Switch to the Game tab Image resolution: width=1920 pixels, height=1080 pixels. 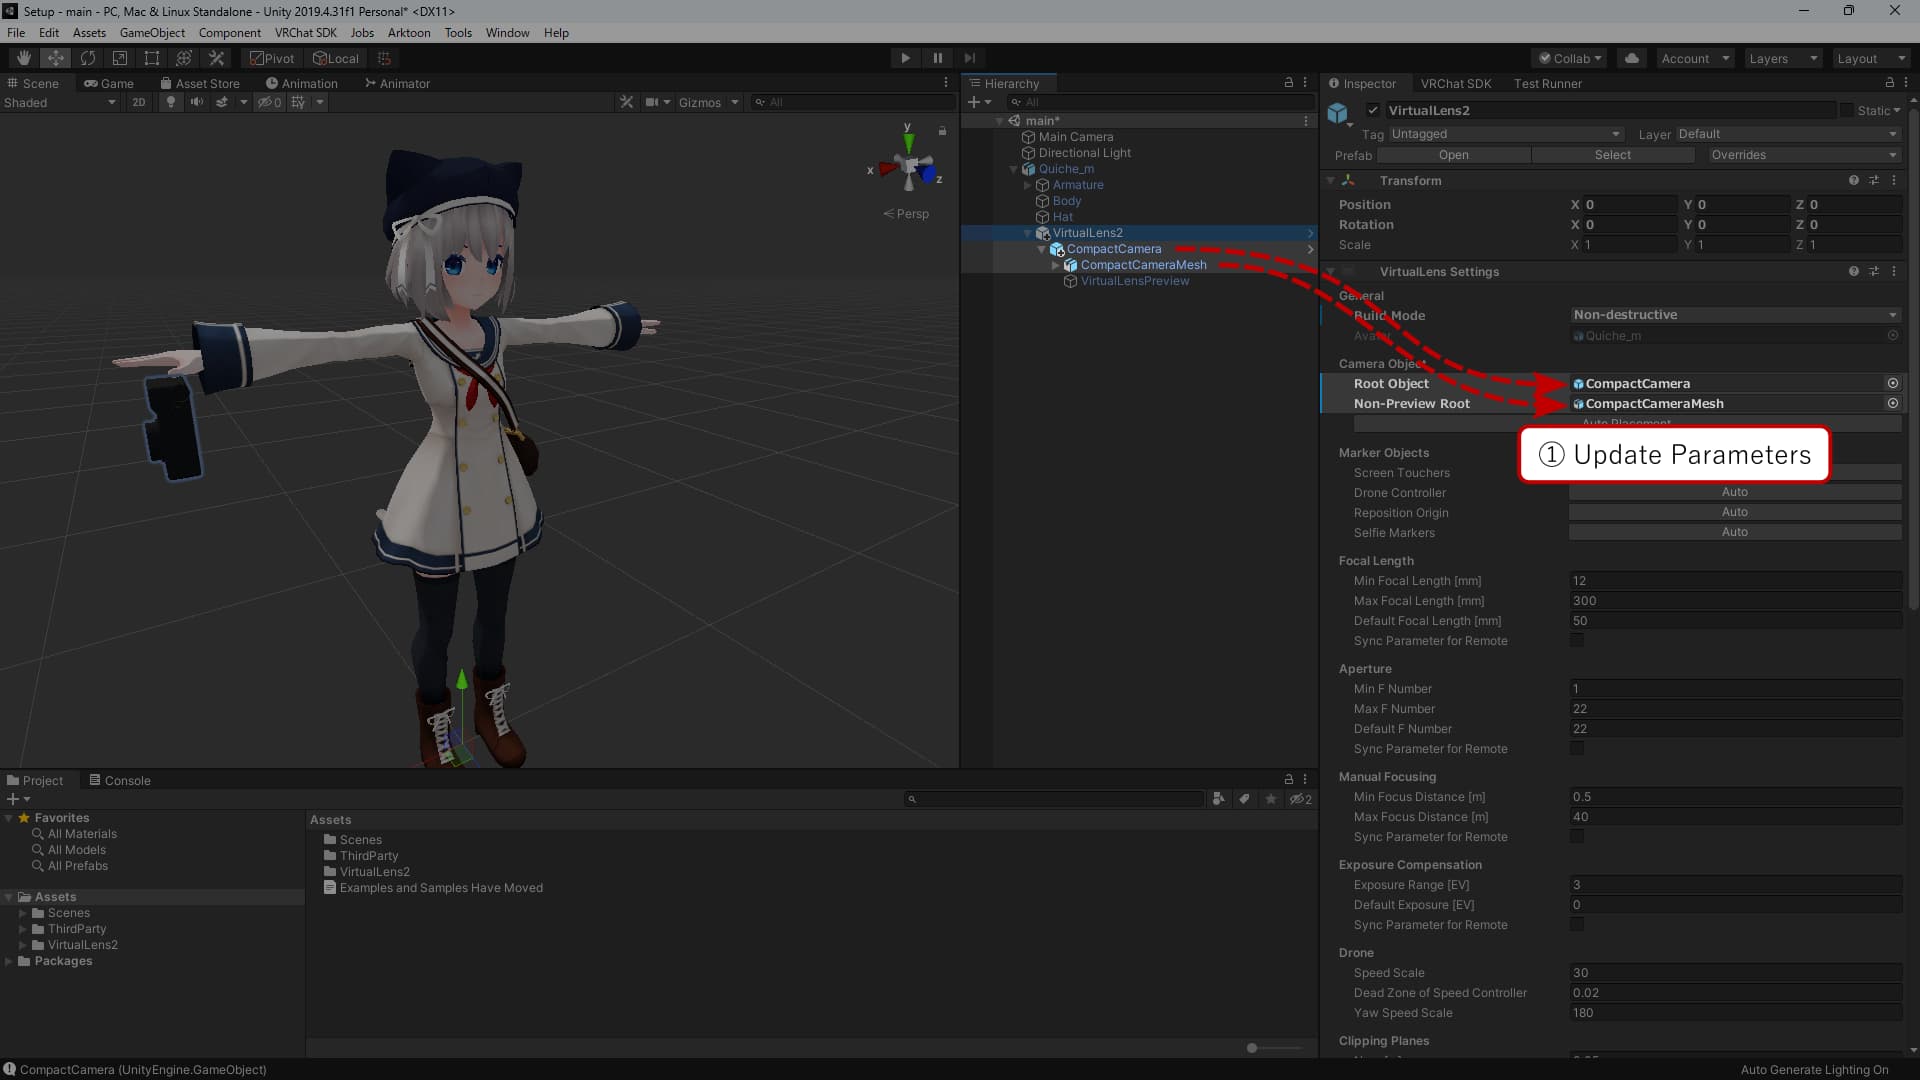pos(108,84)
